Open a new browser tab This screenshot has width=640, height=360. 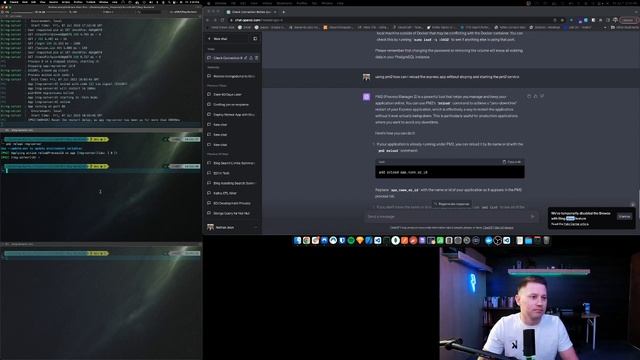pos(284,12)
